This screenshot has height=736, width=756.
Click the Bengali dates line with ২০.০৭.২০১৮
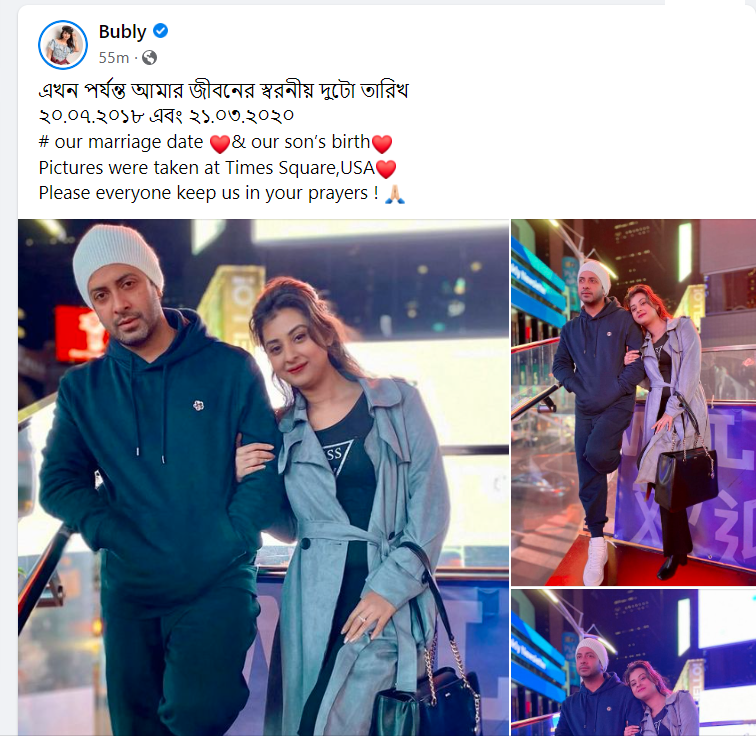pos(166,116)
